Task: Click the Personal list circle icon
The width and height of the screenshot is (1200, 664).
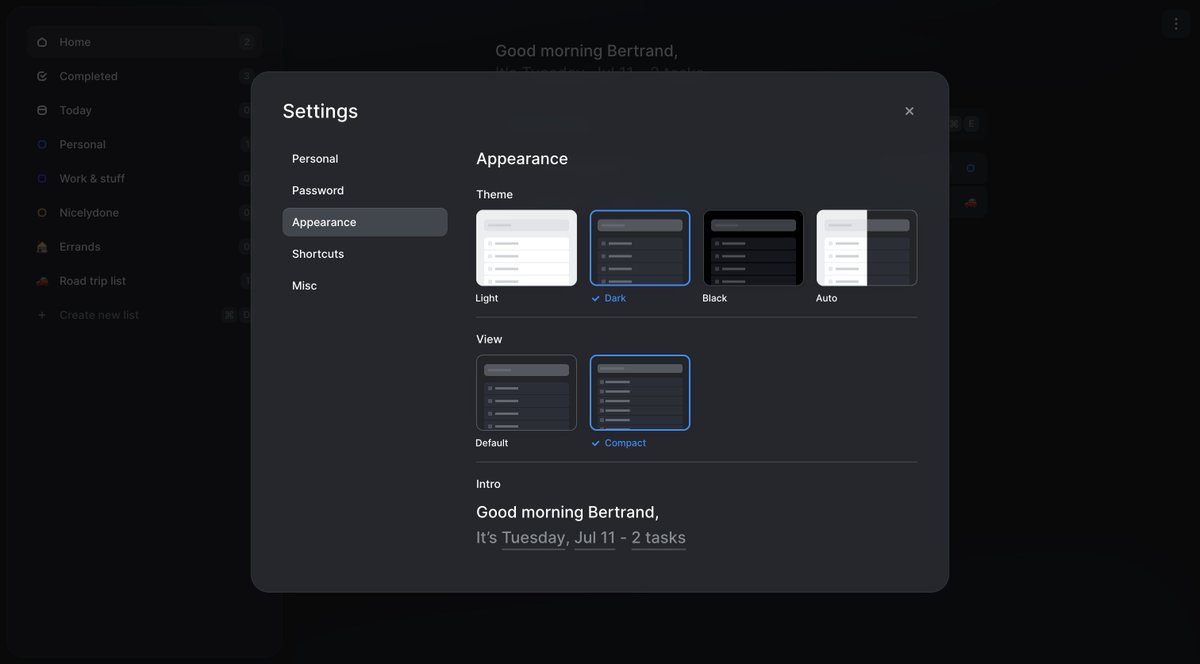Action: tap(42, 144)
